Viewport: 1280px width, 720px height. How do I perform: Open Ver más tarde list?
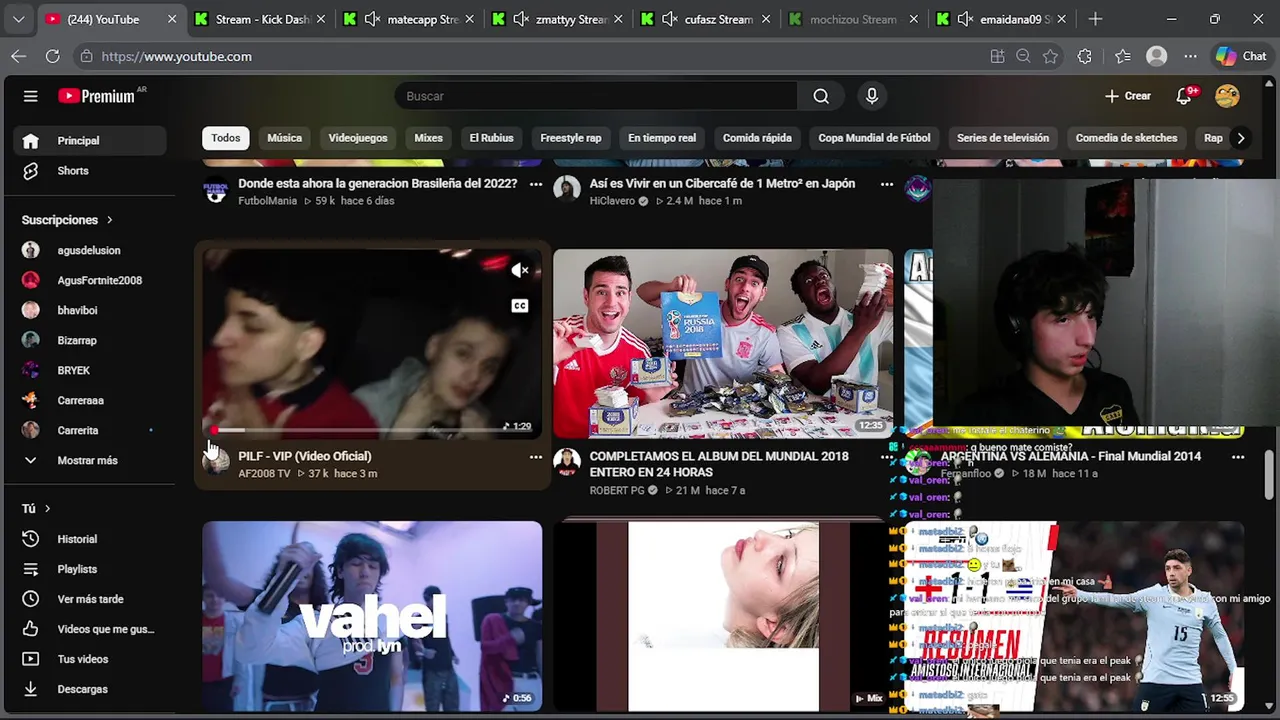click(90, 599)
